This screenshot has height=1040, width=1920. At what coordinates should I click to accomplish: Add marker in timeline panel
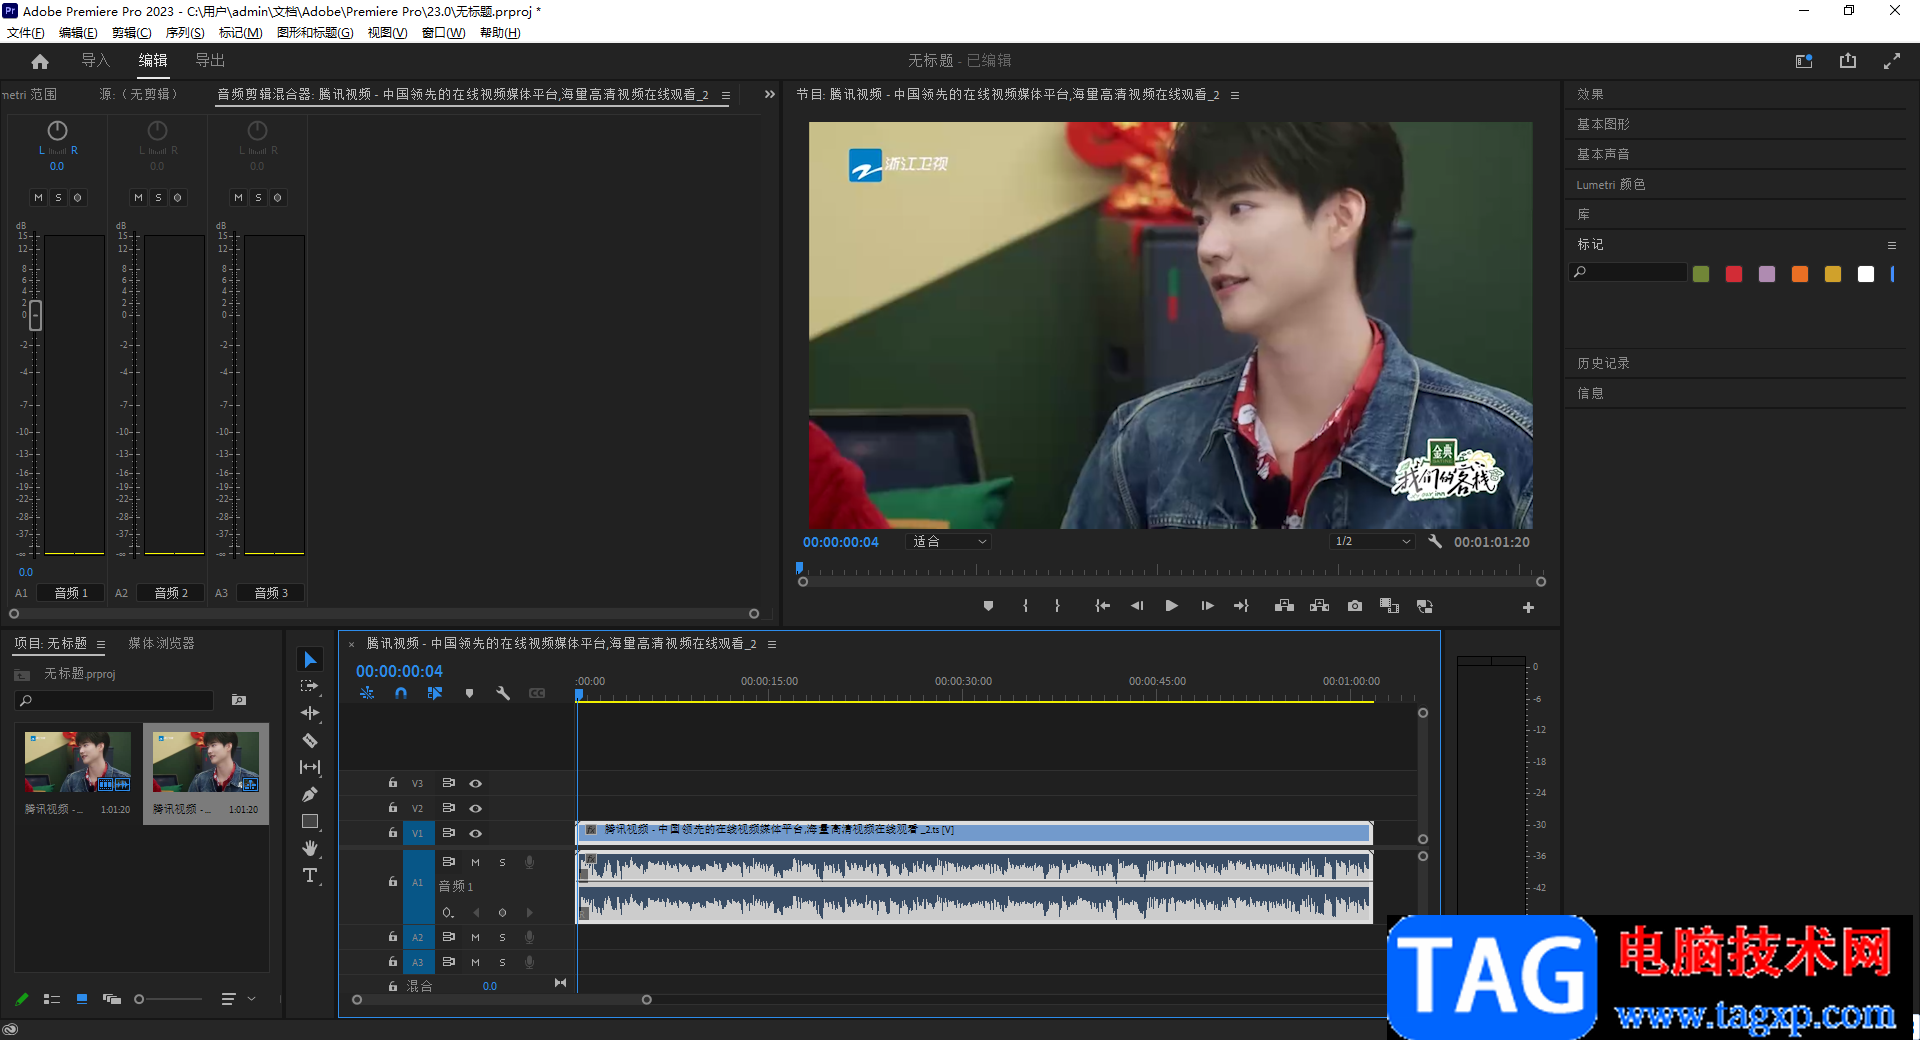click(x=469, y=693)
